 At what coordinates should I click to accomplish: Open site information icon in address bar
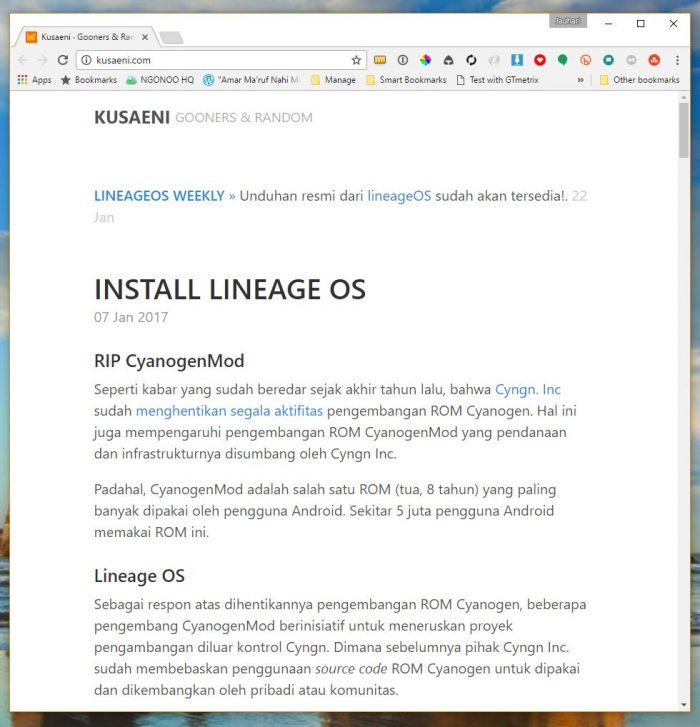coord(86,60)
